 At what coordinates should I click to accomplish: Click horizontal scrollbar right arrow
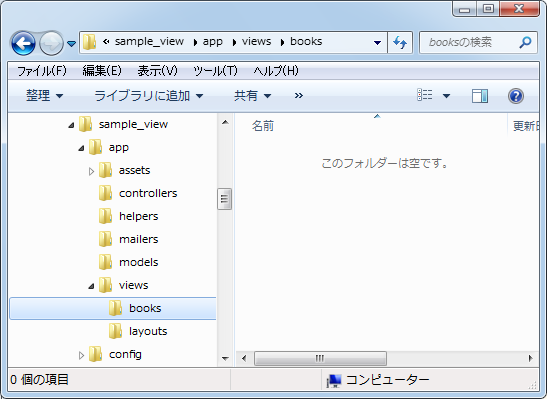(531, 358)
